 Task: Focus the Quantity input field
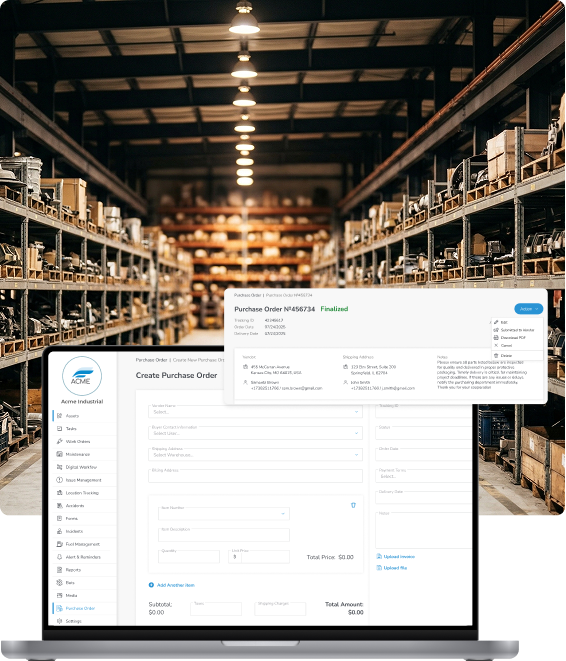(x=189, y=556)
